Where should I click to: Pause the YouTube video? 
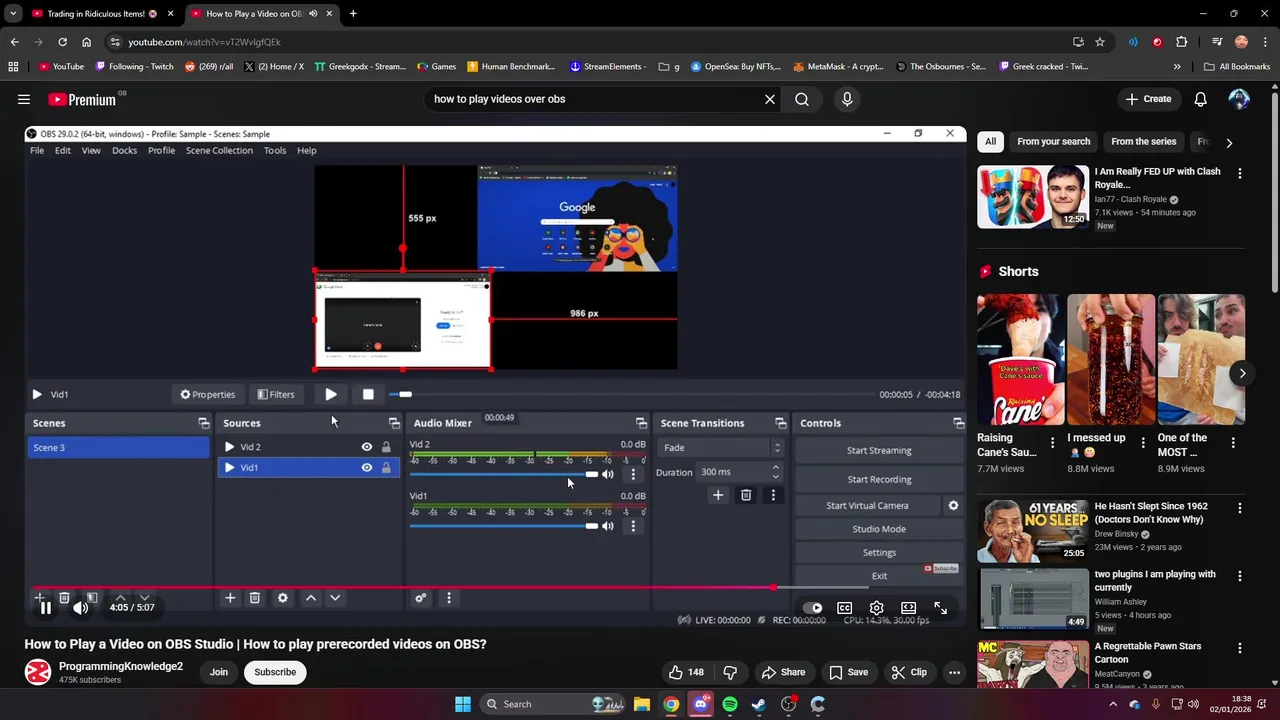(45, 608)
